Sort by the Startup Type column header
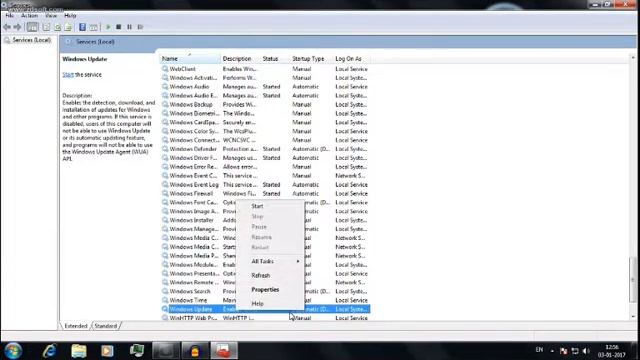The width and height of the screenshot is (640, 360). [x=311, y=59]
